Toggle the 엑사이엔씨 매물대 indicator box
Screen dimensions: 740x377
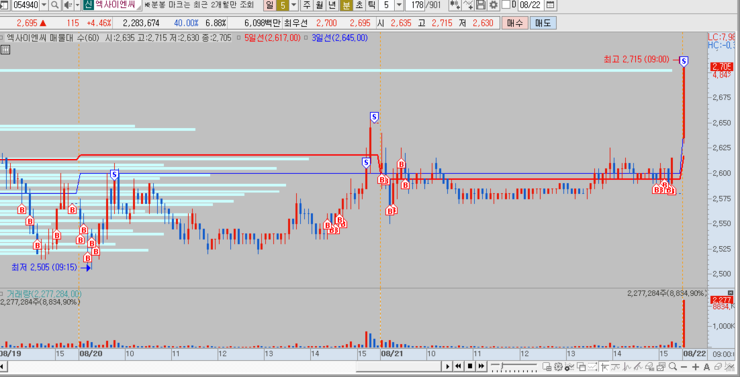point(2,38)
